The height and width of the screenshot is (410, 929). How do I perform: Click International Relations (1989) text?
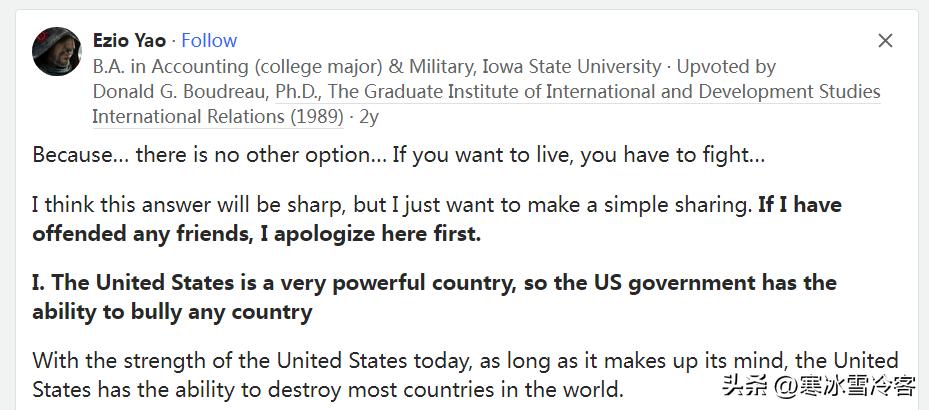[217, 116]
